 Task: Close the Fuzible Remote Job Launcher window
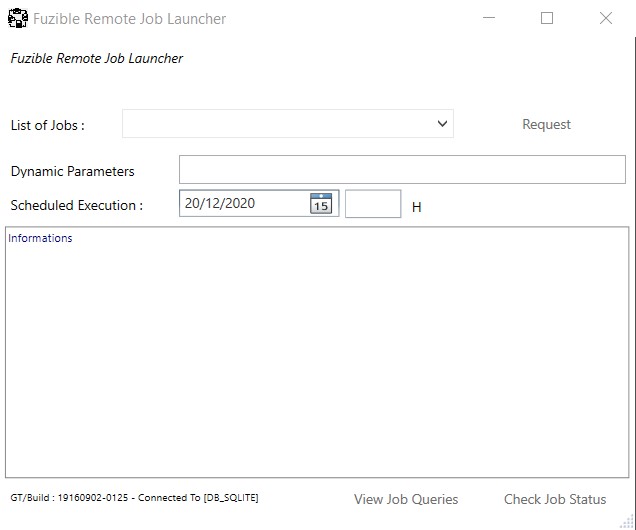point(606,18)
